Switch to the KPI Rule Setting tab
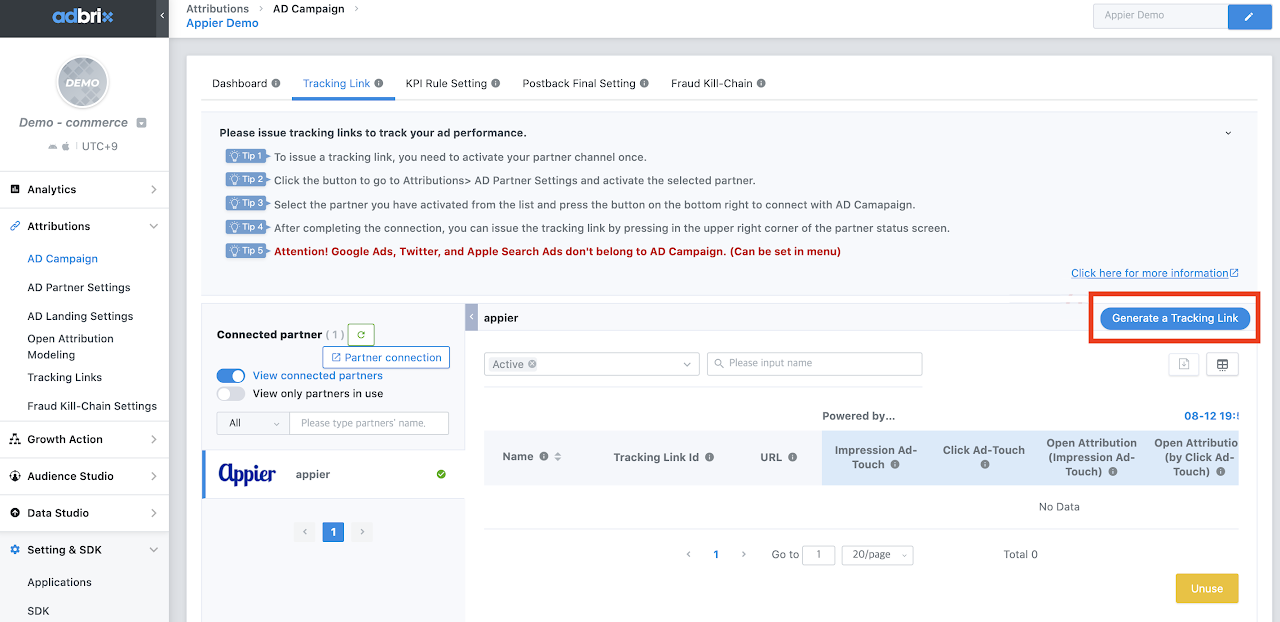The image size is (1280, 622). click(x=446, y=83)
